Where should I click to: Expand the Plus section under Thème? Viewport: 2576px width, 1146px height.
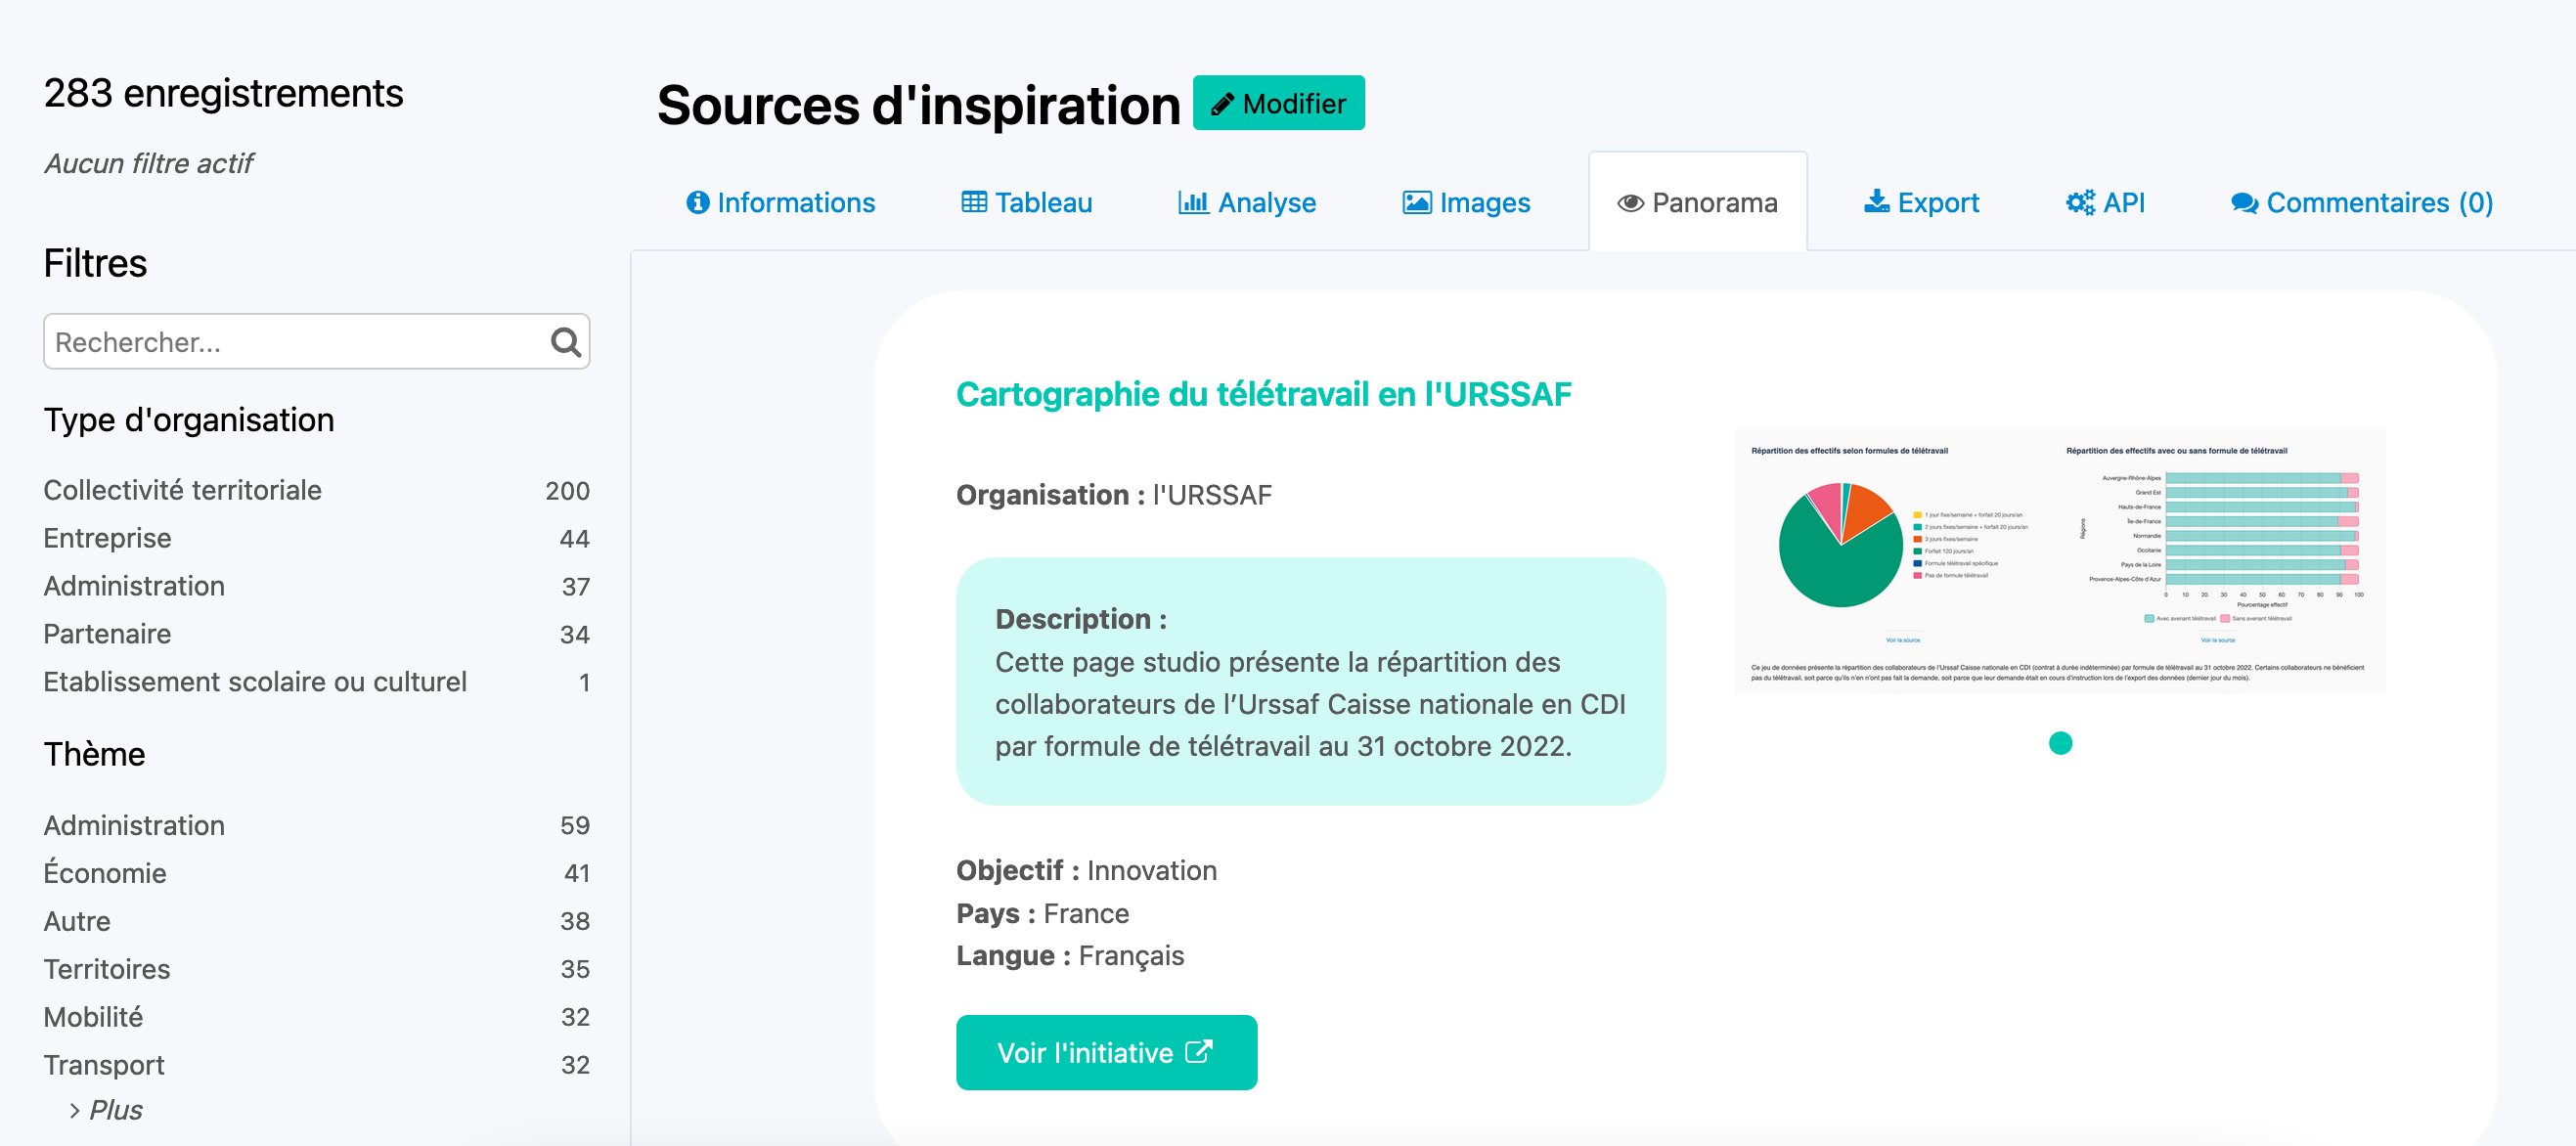116,1110
